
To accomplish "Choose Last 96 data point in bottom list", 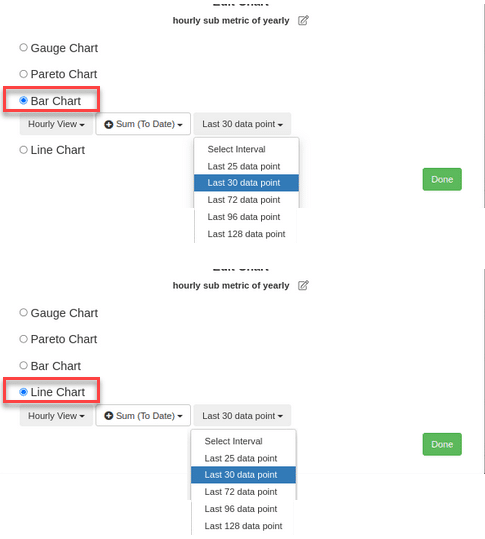I will tap(243, 509).
